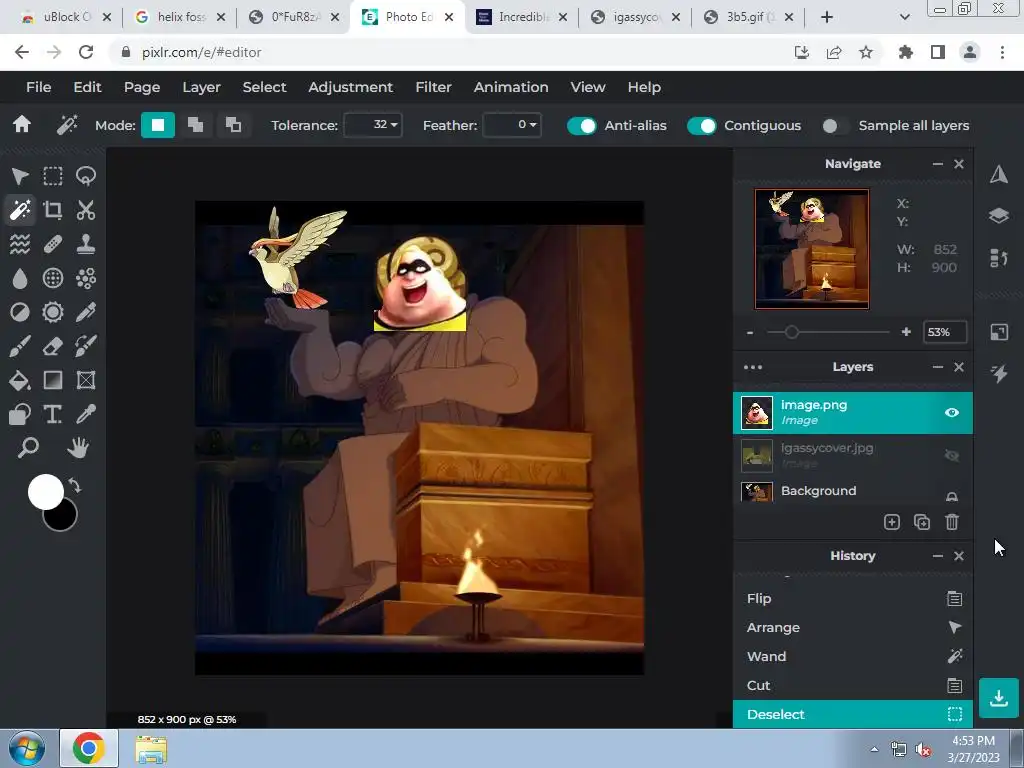The height and width of the screenshot is (768, 1024).
Task: Click the zoom out minus button
Action: tap(750, 332)
